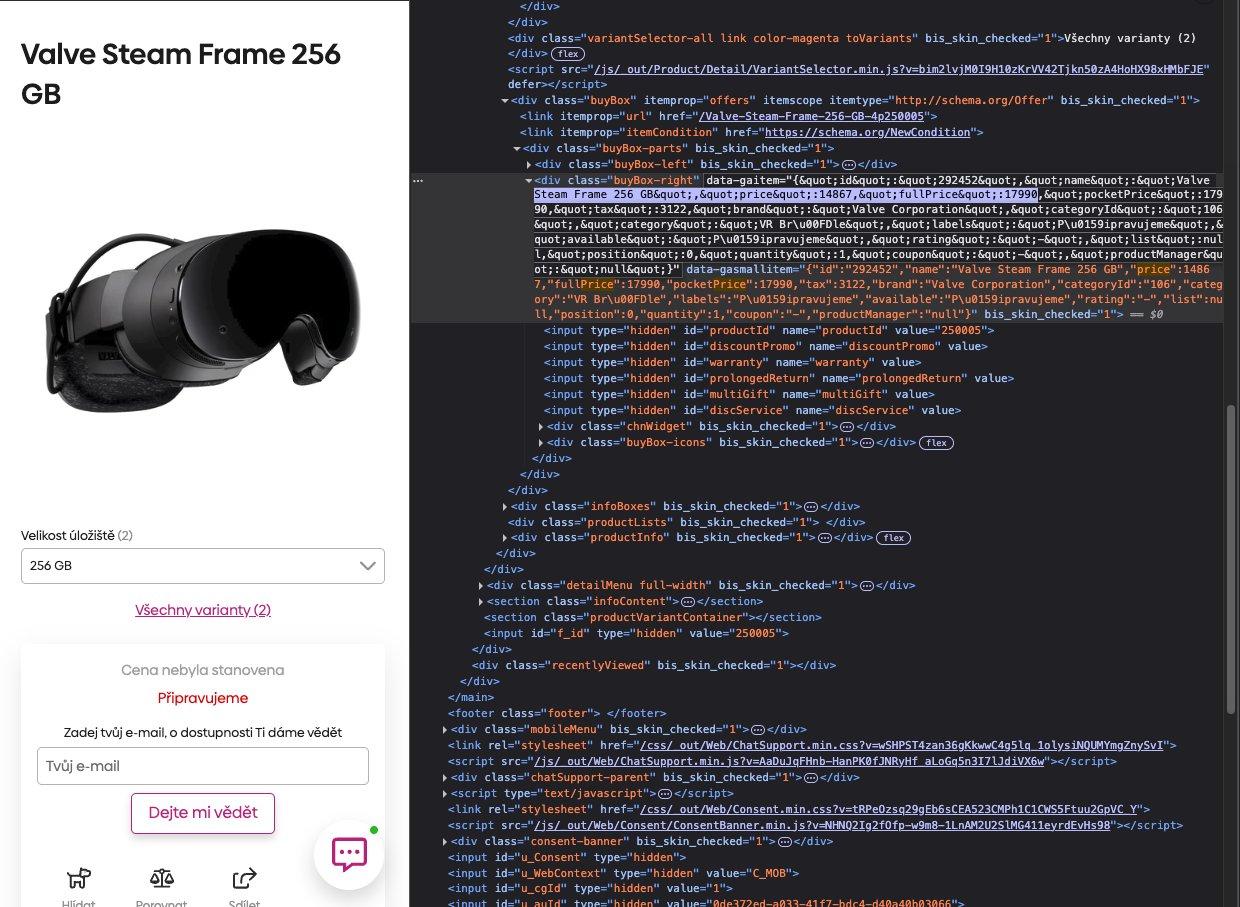Image resolution: width=1240 pixels, height=907 pixels.
Task: Click flex badge next to productInfo div
Action: coord(893,538)
